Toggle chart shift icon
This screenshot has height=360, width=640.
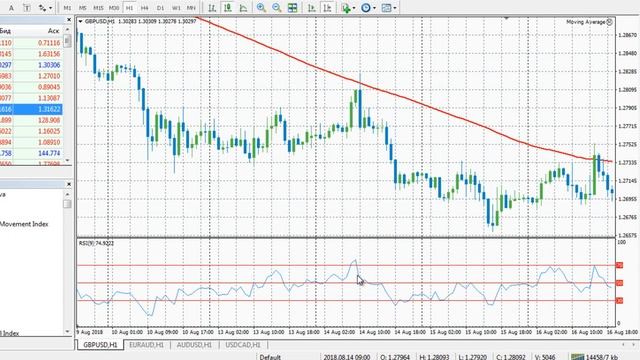click(x=327, y=8)
